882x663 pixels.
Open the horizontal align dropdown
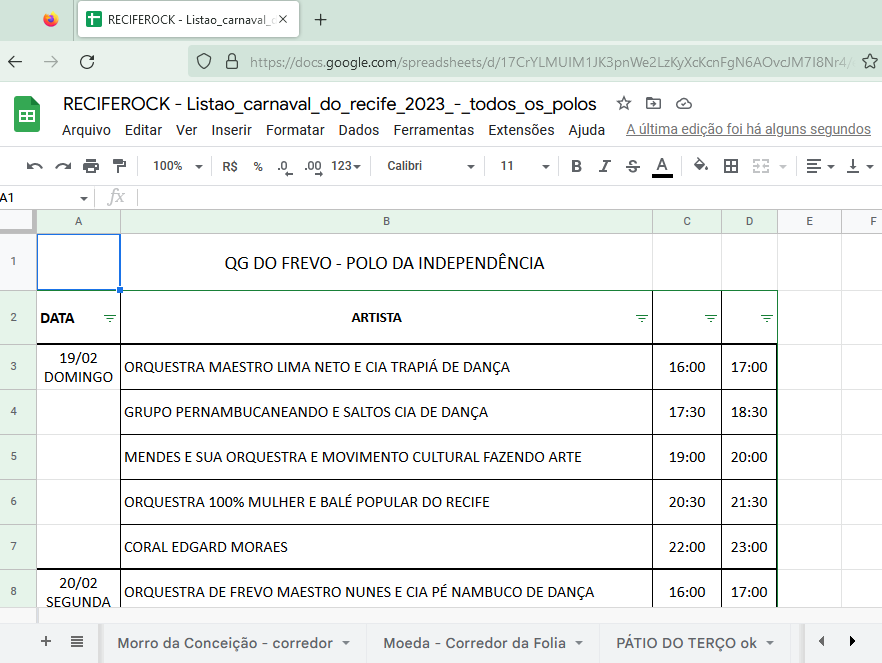pos(820,166)
